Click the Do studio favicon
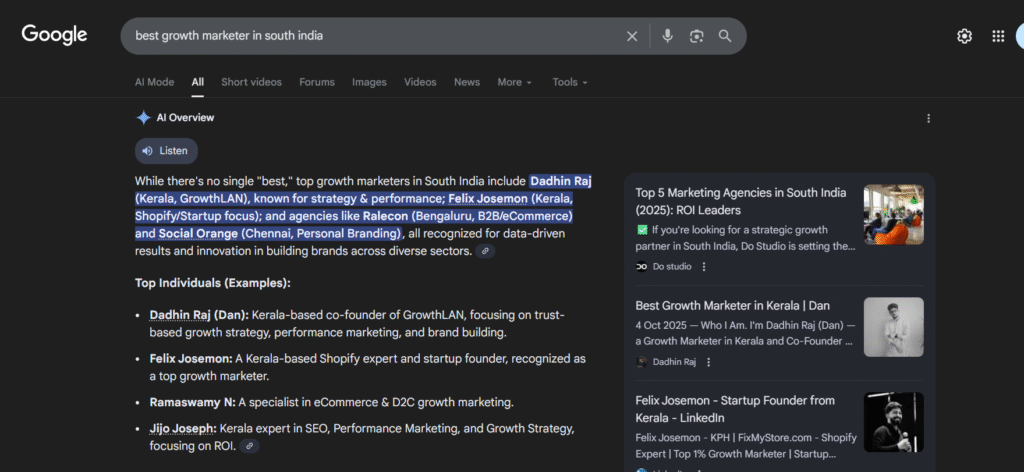Viewport: 1024px width, 472px height. [641, 266]
